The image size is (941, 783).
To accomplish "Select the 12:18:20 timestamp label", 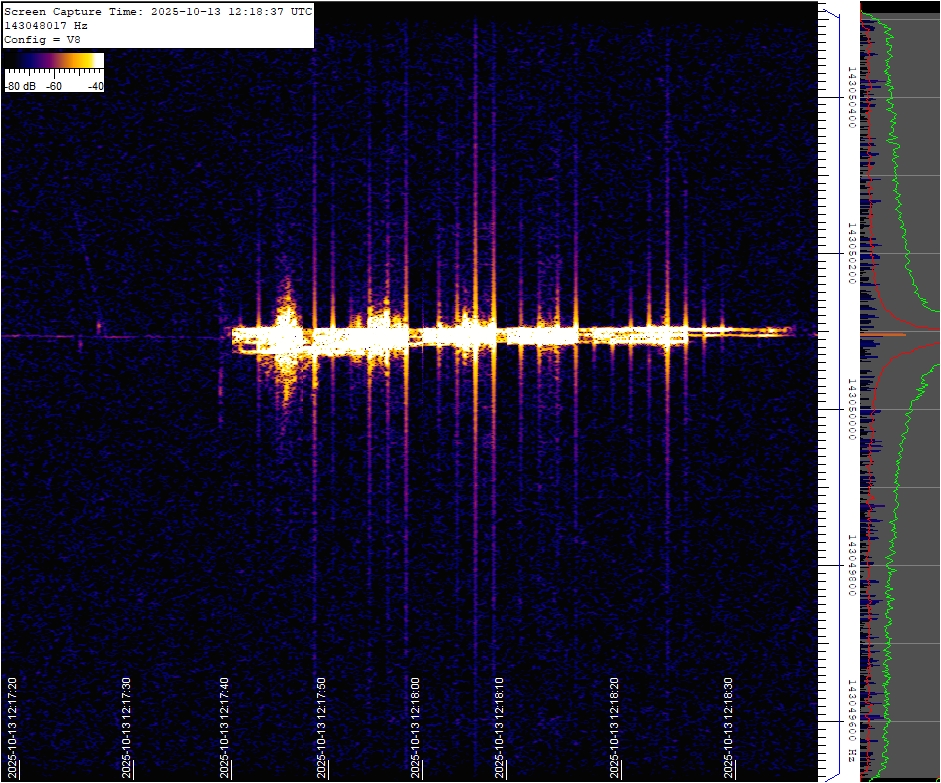I will 615,725.
